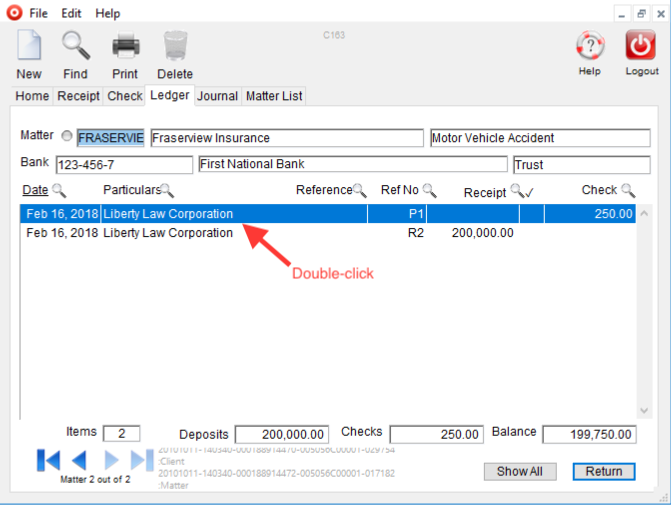The height and width of the screenshot is (505, 671).
Task: Click the Print toolbar icon
Action: (x=125, y=46)
